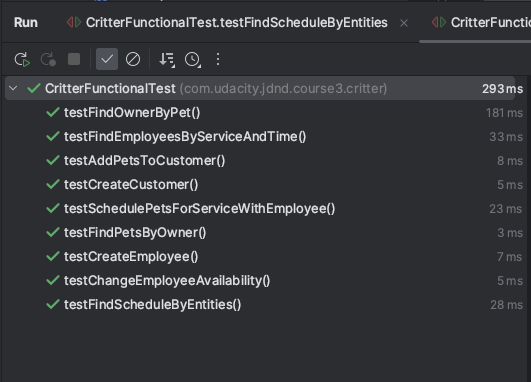The height and width of the screenshot is (382, 531).
Task: Click the Rerun failed tests icon
Action: 48,59
